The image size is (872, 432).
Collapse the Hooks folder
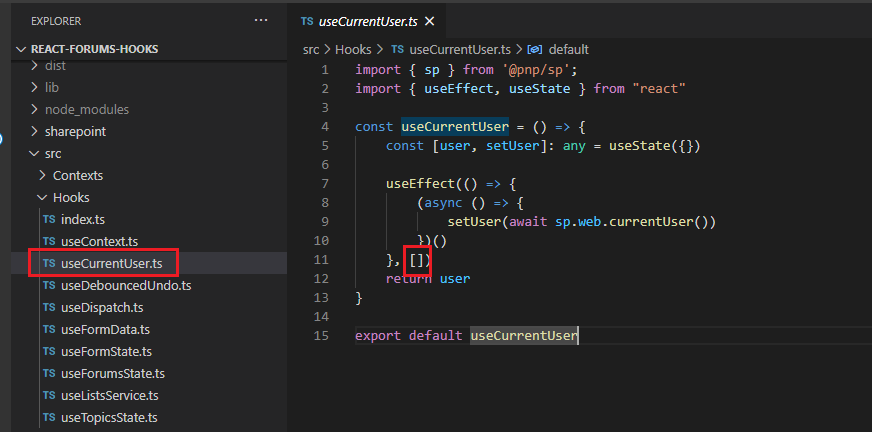[x=70, y=197]
